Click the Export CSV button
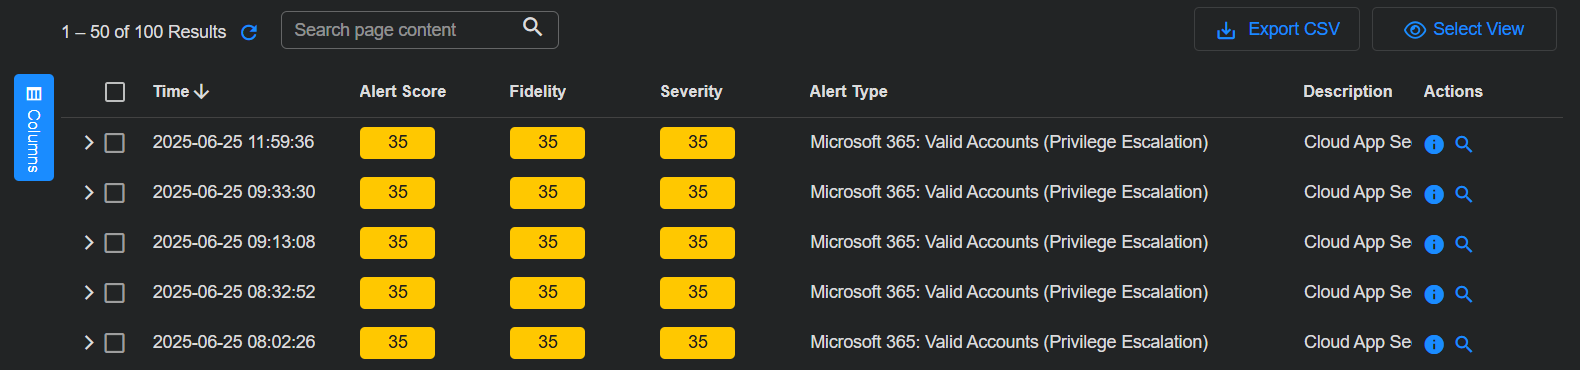The image size is (1580, 370). (x=1277, y=29)
